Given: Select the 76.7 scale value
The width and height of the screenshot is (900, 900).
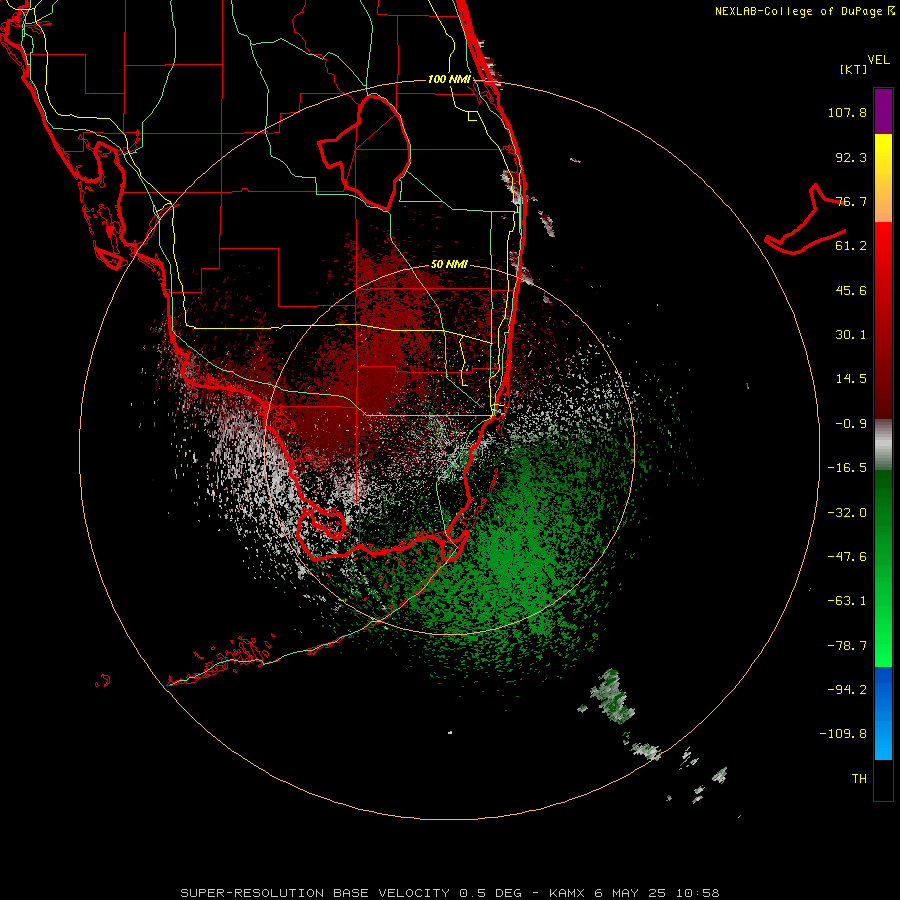Looking at the screenshot, I should [x=851, y=201].
